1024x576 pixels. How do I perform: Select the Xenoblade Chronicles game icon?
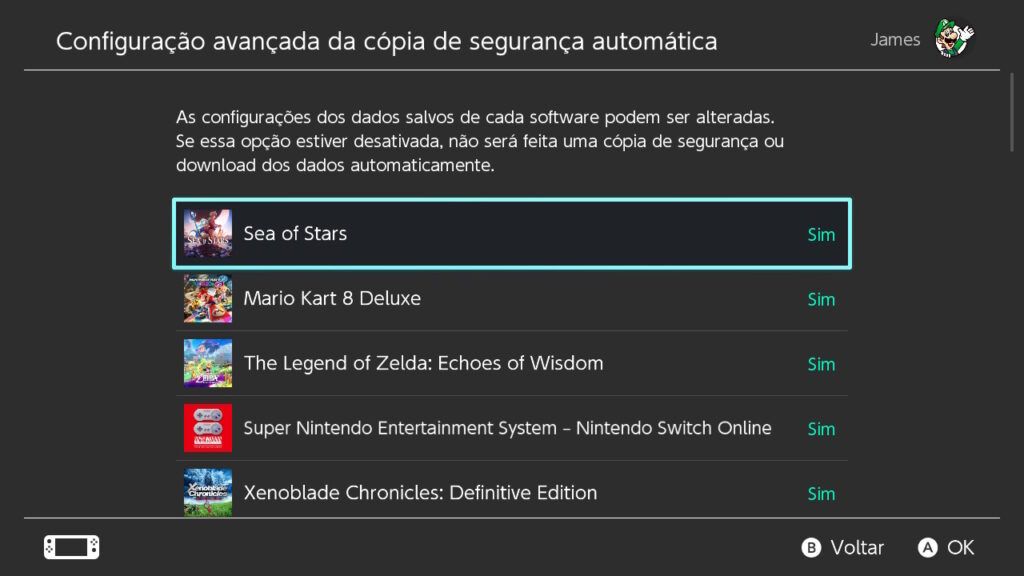click(x=207, y=492)
